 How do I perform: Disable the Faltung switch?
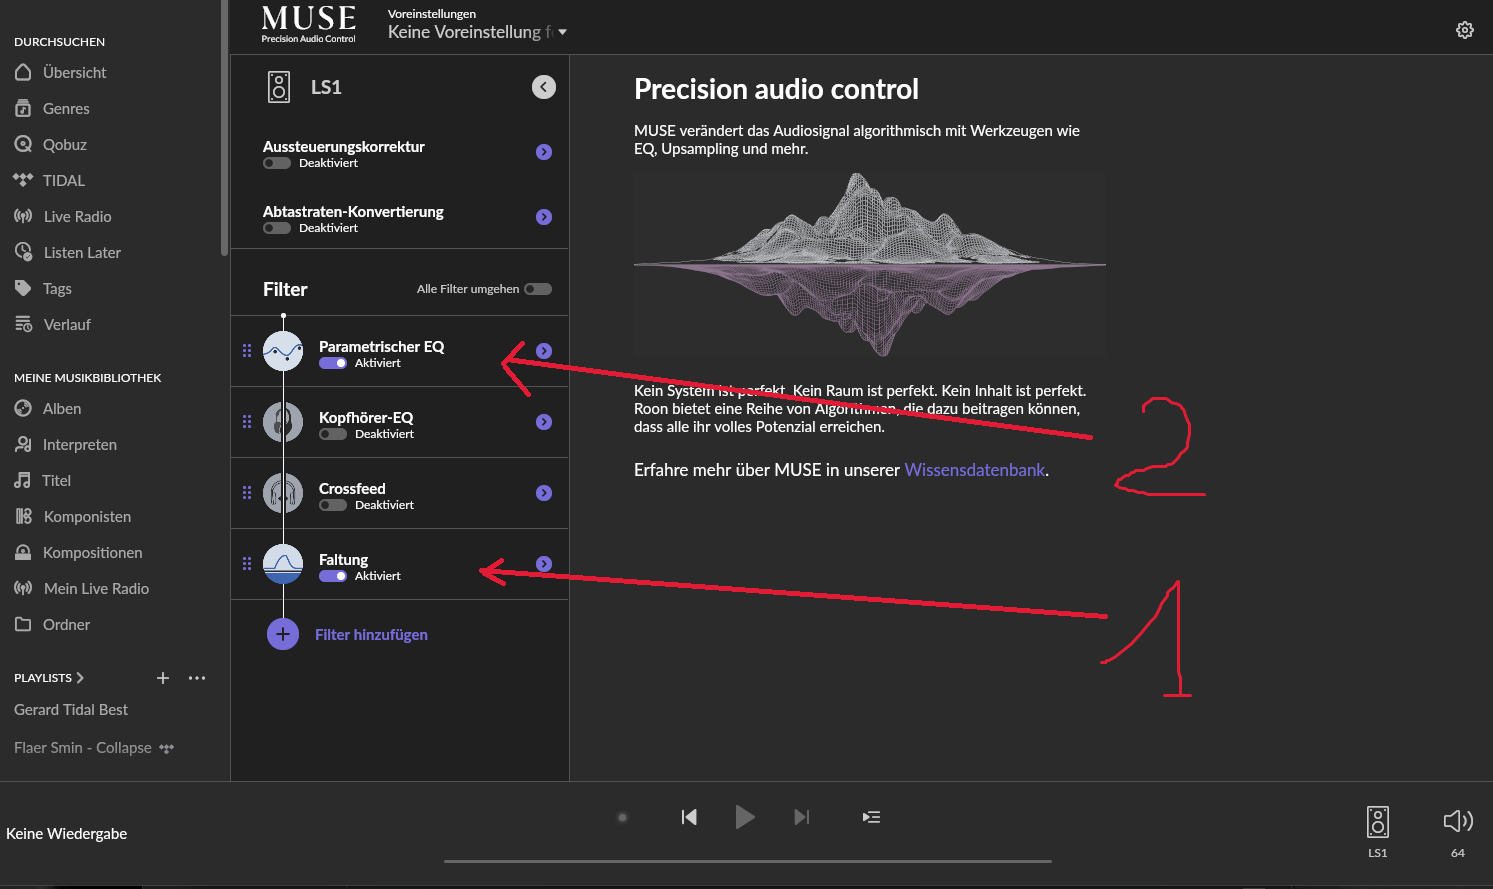click(333, 576)
